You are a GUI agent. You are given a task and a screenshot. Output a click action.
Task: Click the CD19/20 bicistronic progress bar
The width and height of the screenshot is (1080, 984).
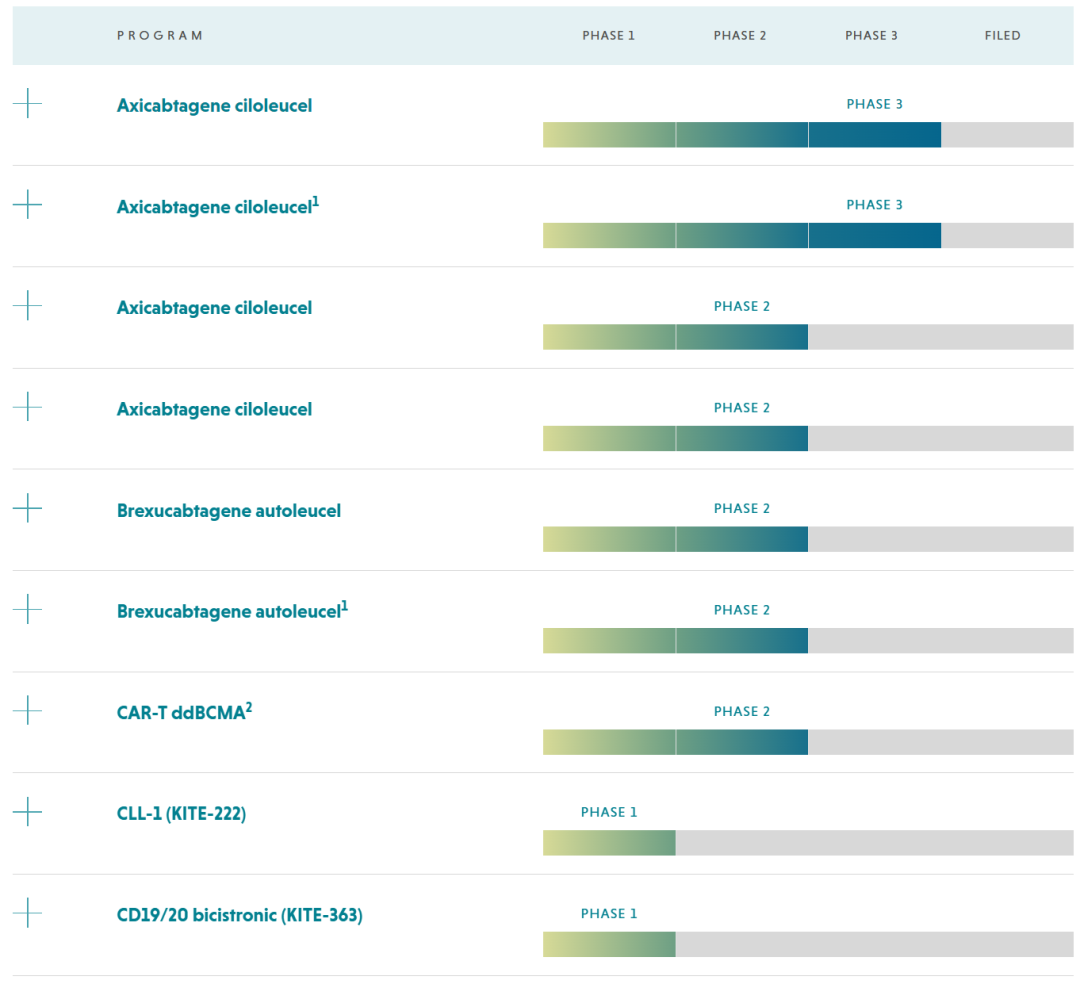(807, 944)
